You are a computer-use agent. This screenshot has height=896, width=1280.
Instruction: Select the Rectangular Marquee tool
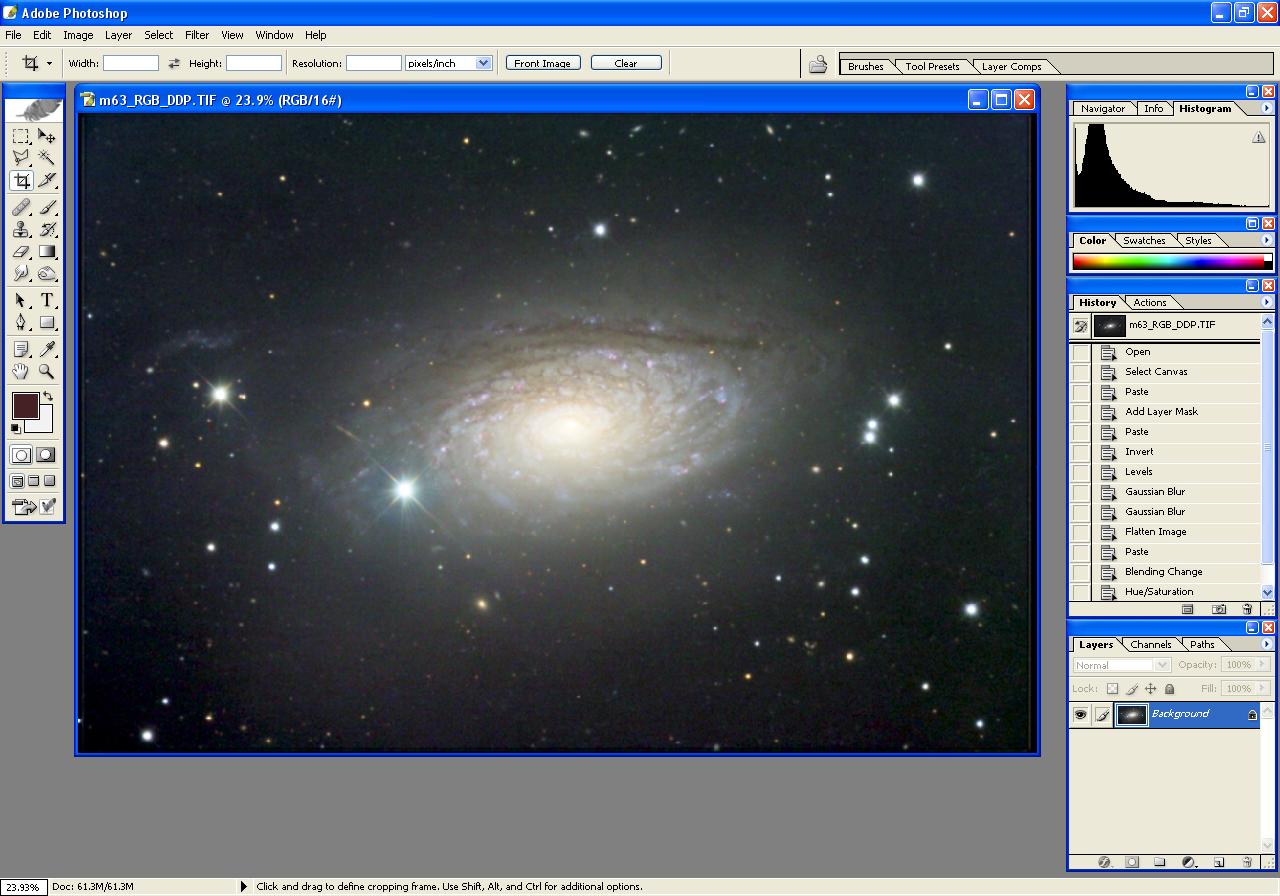[21, 136]
